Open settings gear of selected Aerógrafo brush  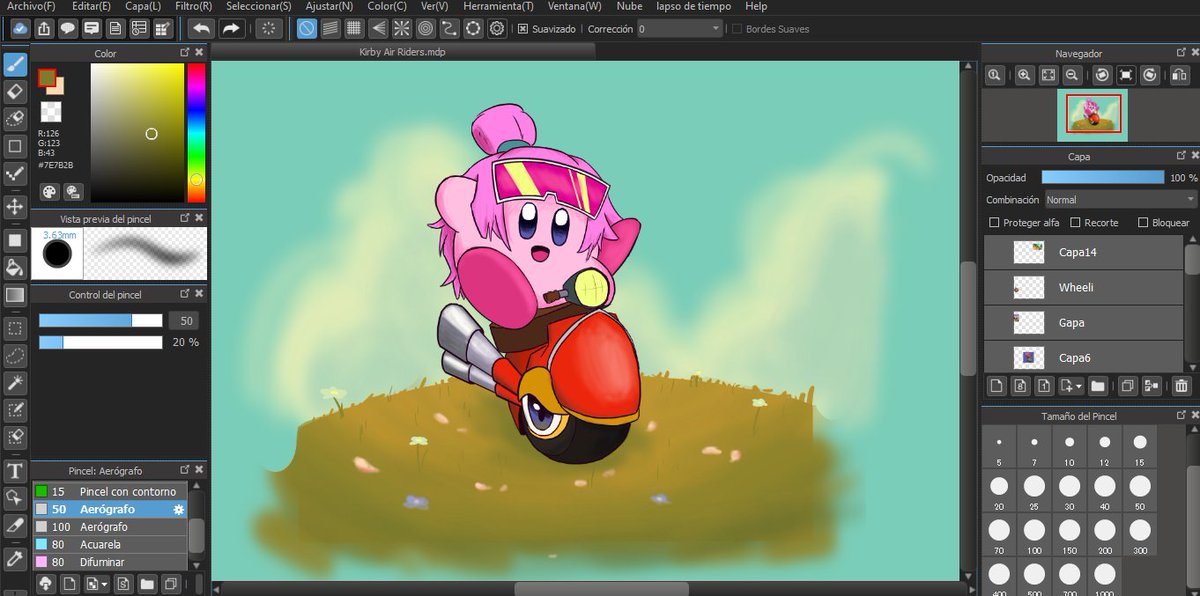[x=179, y=509]
